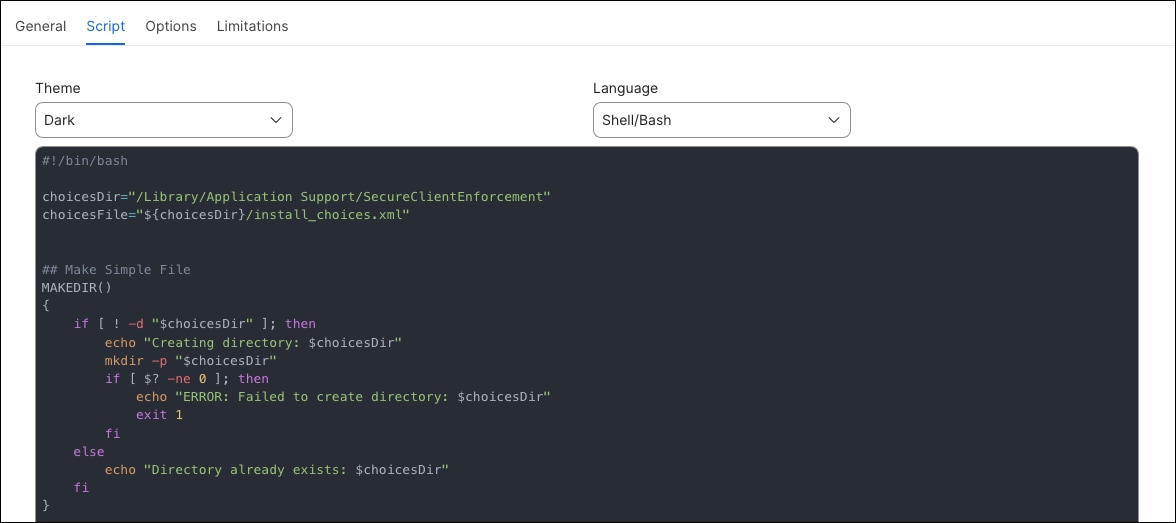Click the opening brace below MAKEDIR()

pyautogui.click(x=46, y=305)
